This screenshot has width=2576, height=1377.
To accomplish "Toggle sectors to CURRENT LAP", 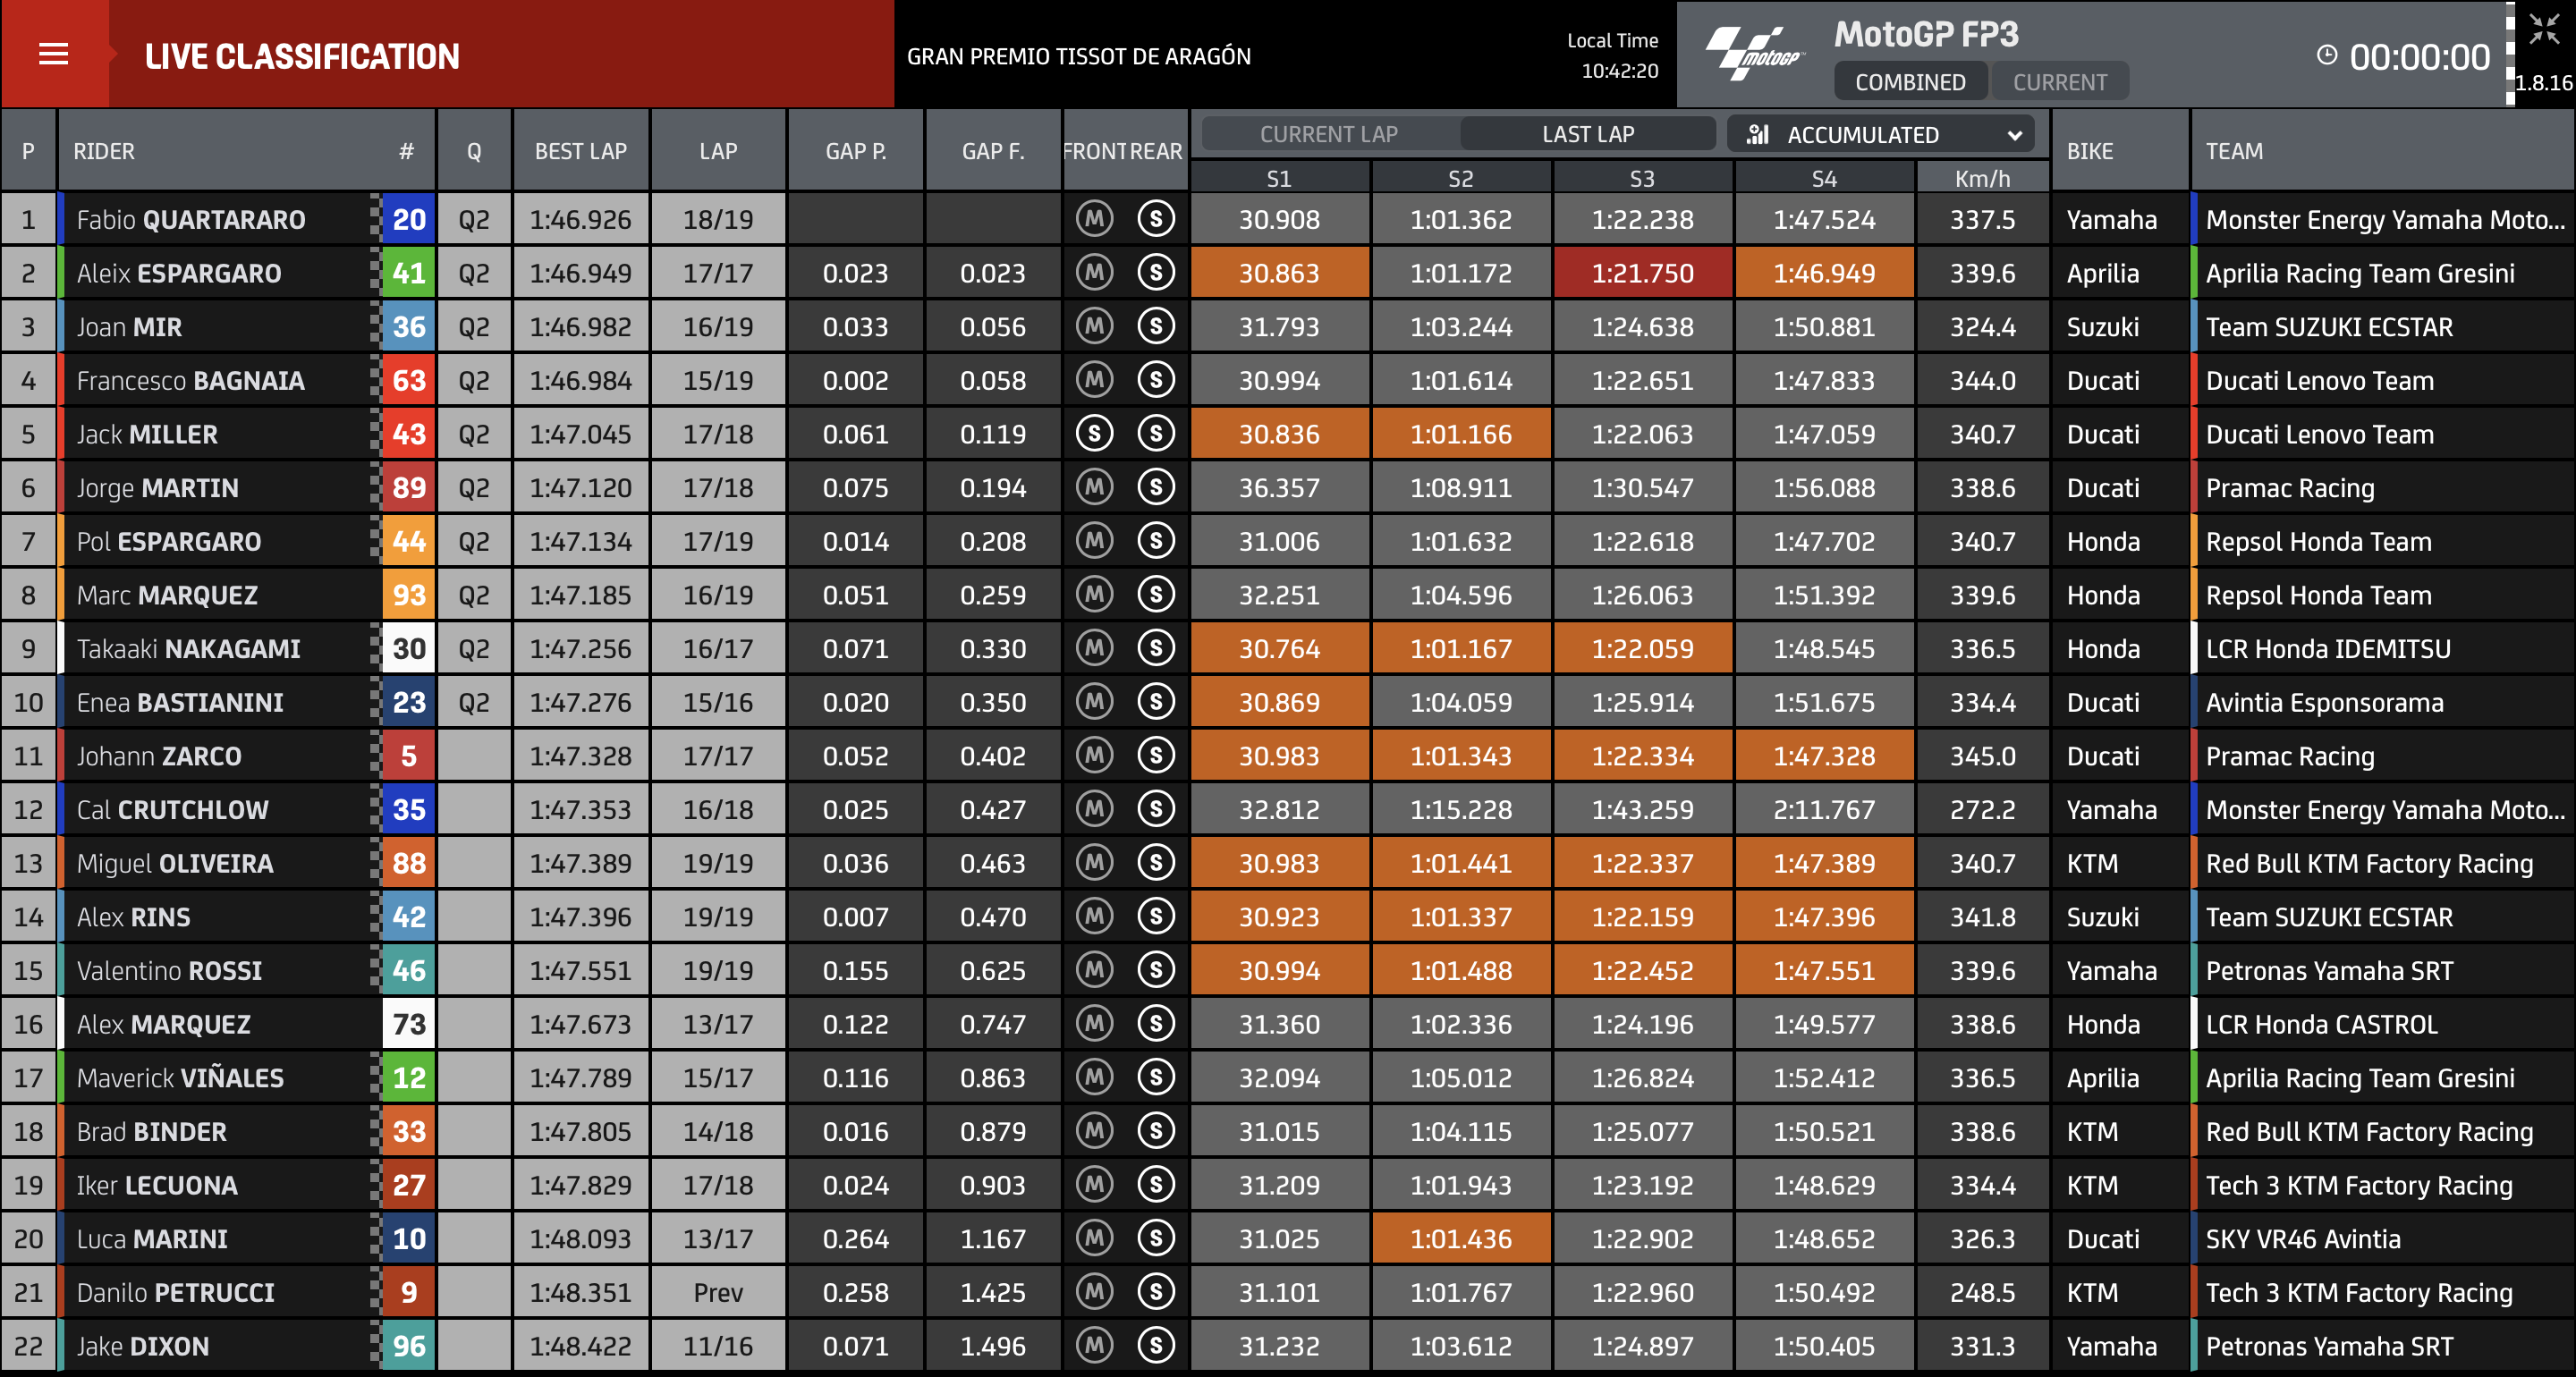I will (1328, 134).
